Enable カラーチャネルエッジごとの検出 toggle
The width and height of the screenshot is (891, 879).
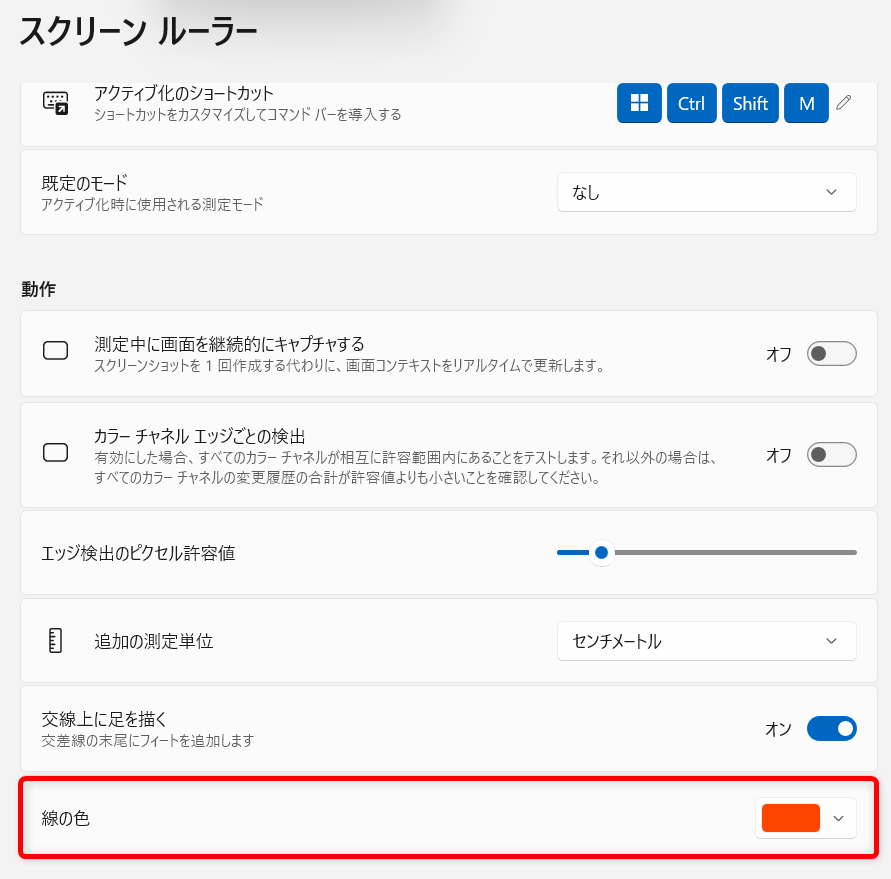[x=830, y=455]
